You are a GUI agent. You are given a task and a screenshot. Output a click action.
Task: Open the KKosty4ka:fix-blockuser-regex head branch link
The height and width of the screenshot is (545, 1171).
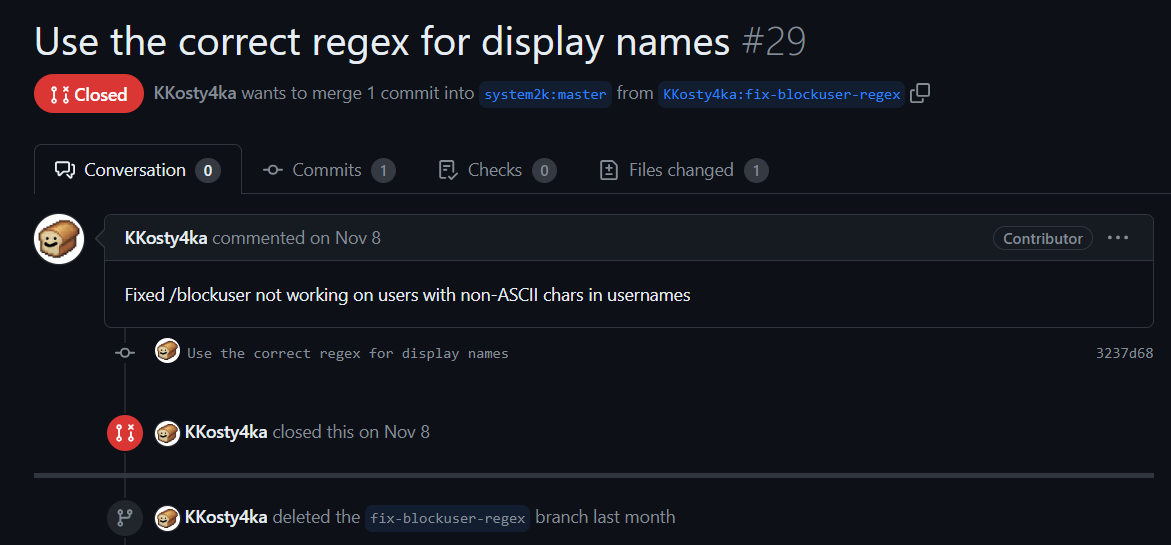(782, 95)
